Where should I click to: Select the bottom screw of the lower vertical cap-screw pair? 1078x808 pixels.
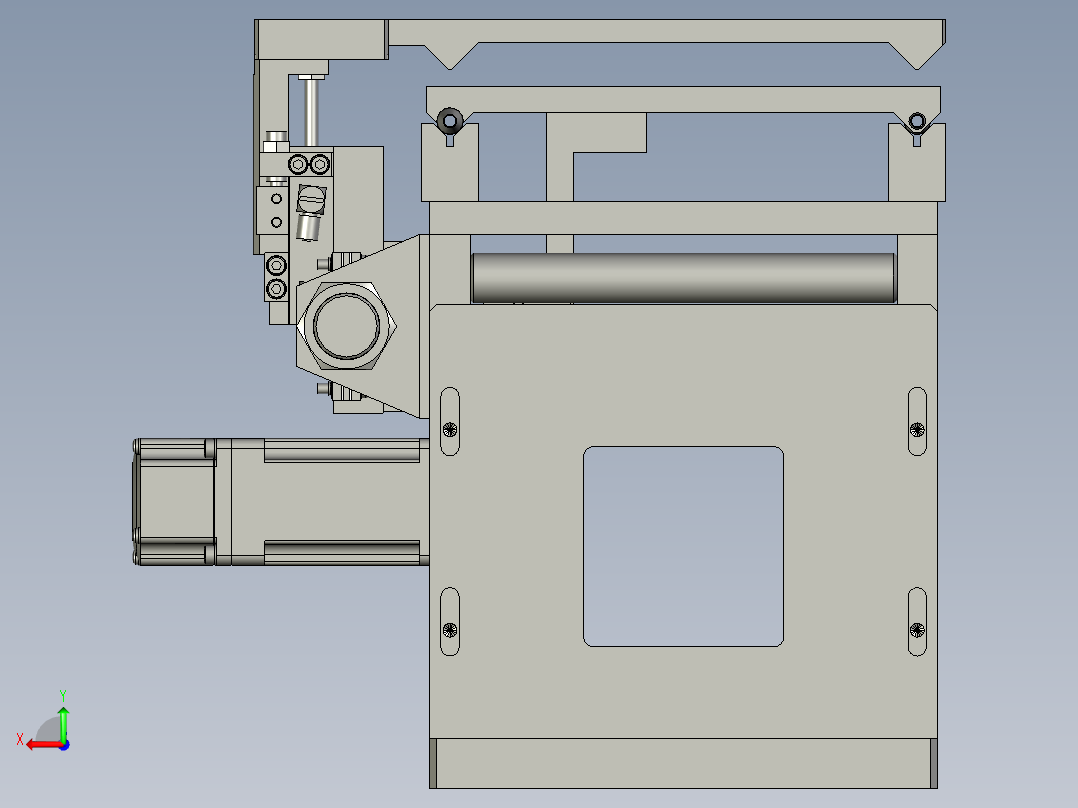click(276, 289)
